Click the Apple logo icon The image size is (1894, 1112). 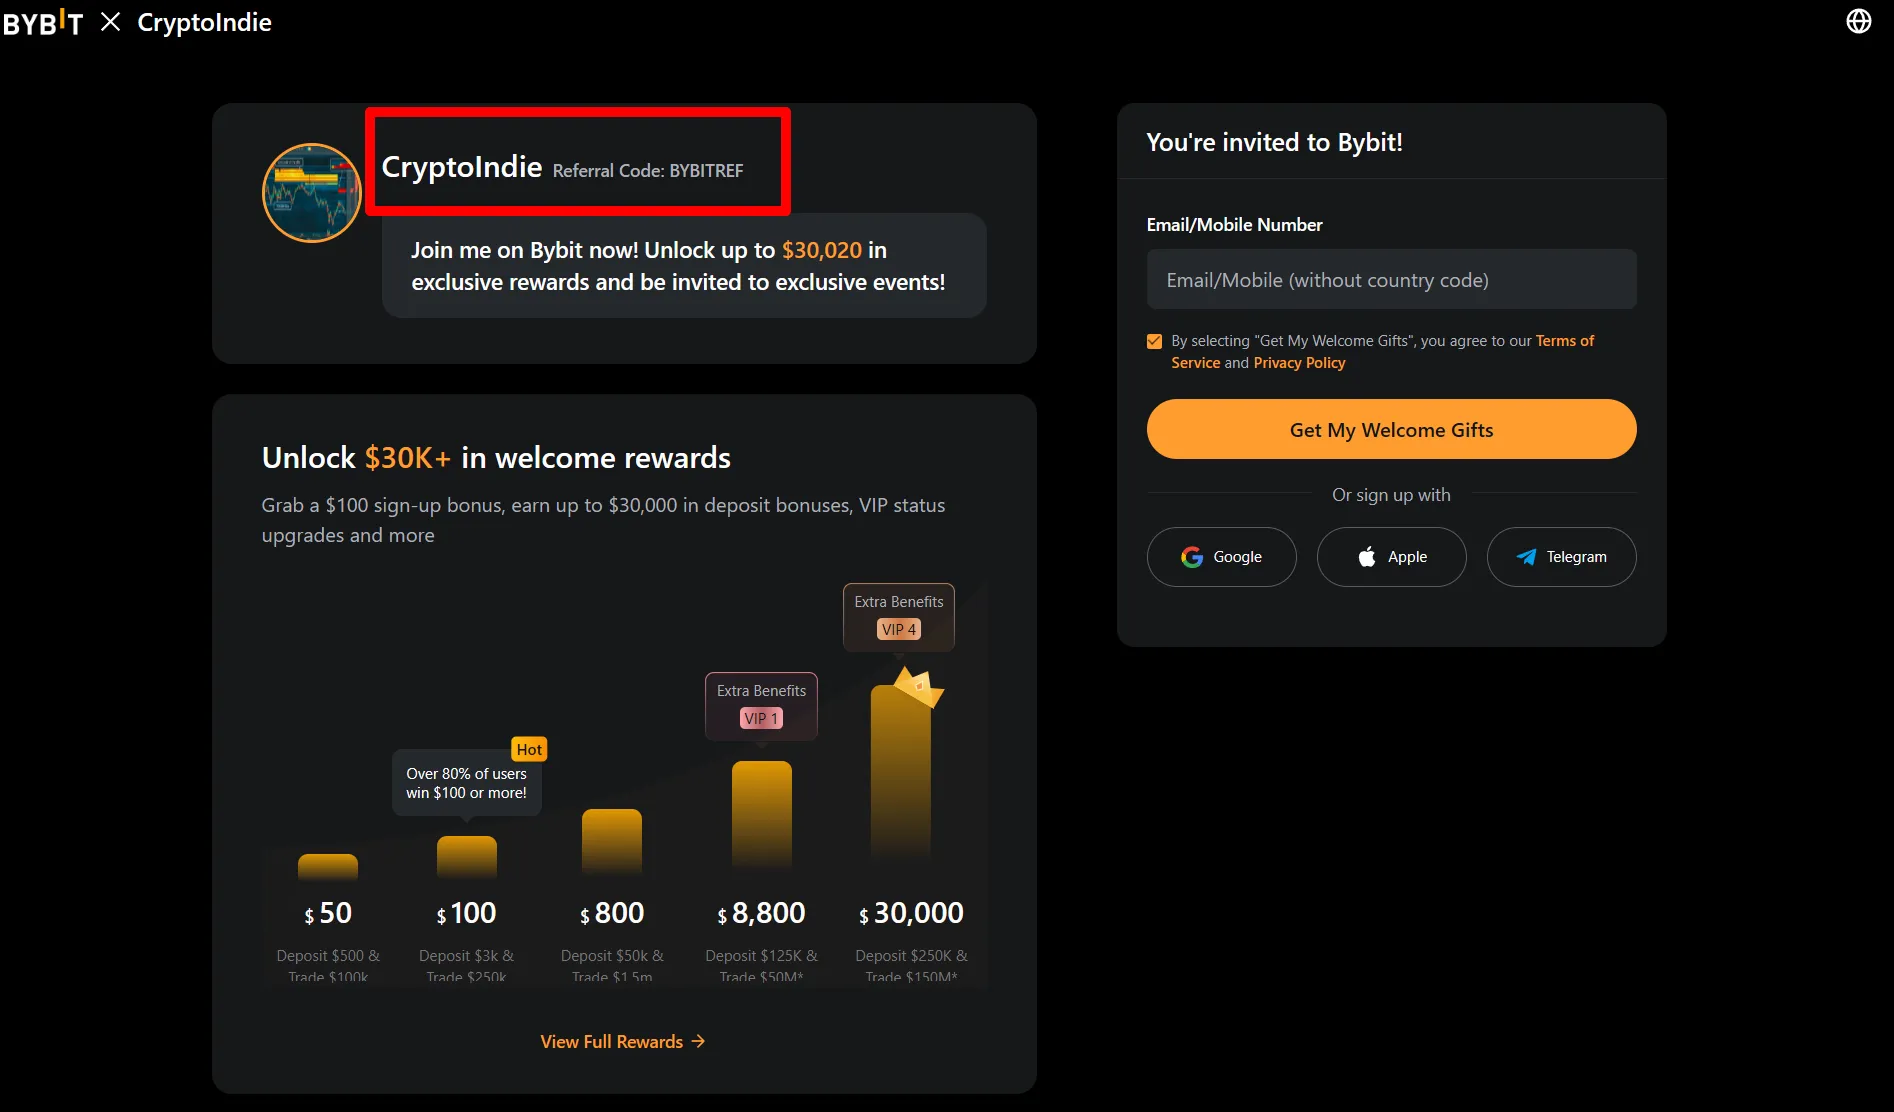1367,557
